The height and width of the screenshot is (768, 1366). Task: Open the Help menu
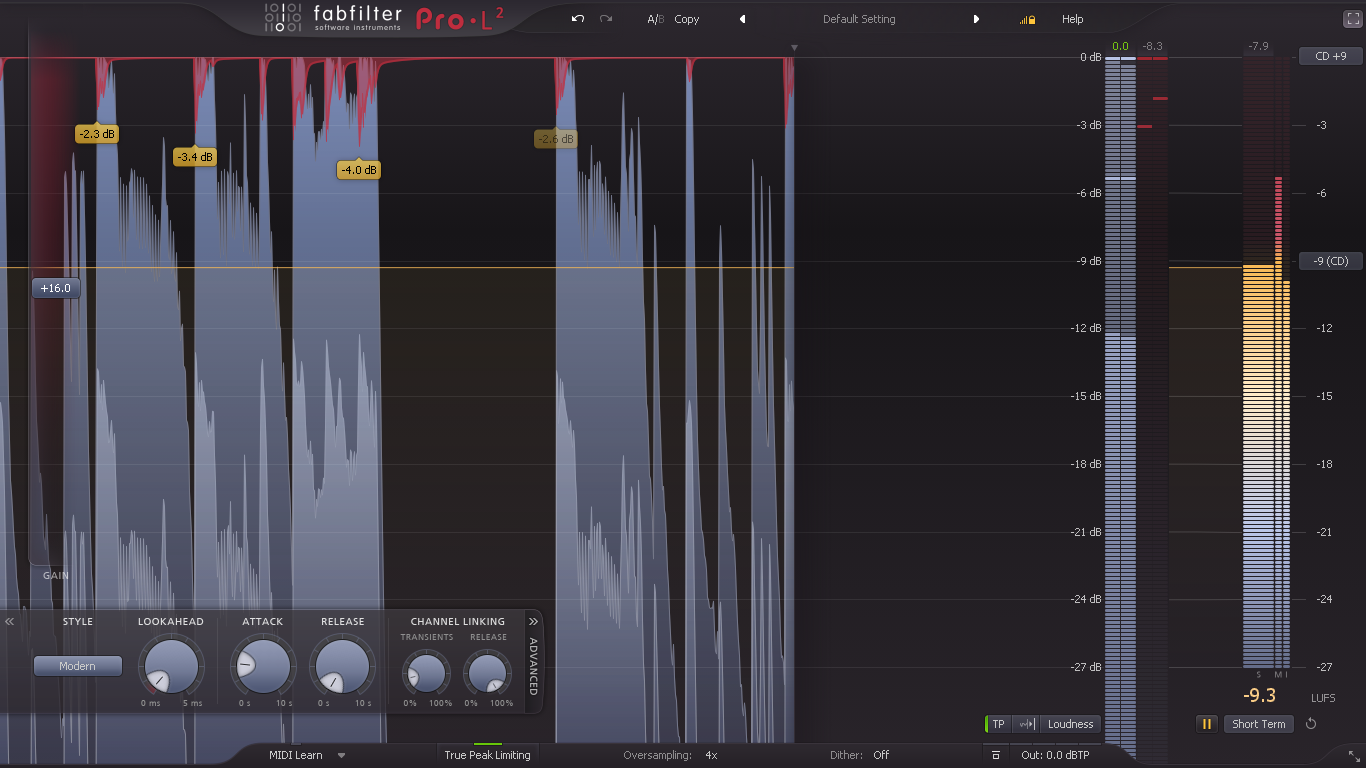(x=1072, y=19)
